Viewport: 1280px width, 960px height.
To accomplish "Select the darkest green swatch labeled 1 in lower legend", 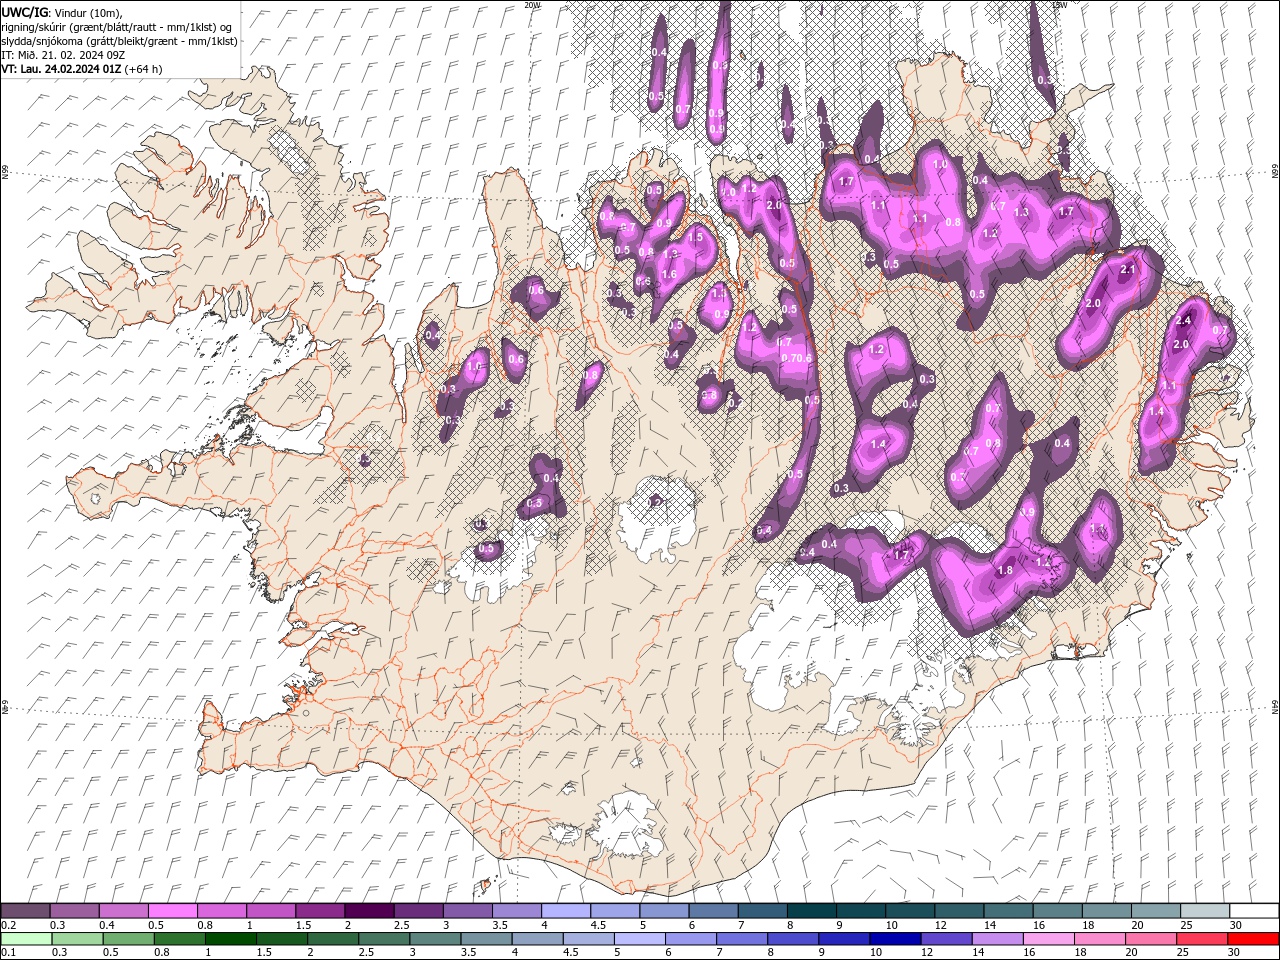I will 230,939.
